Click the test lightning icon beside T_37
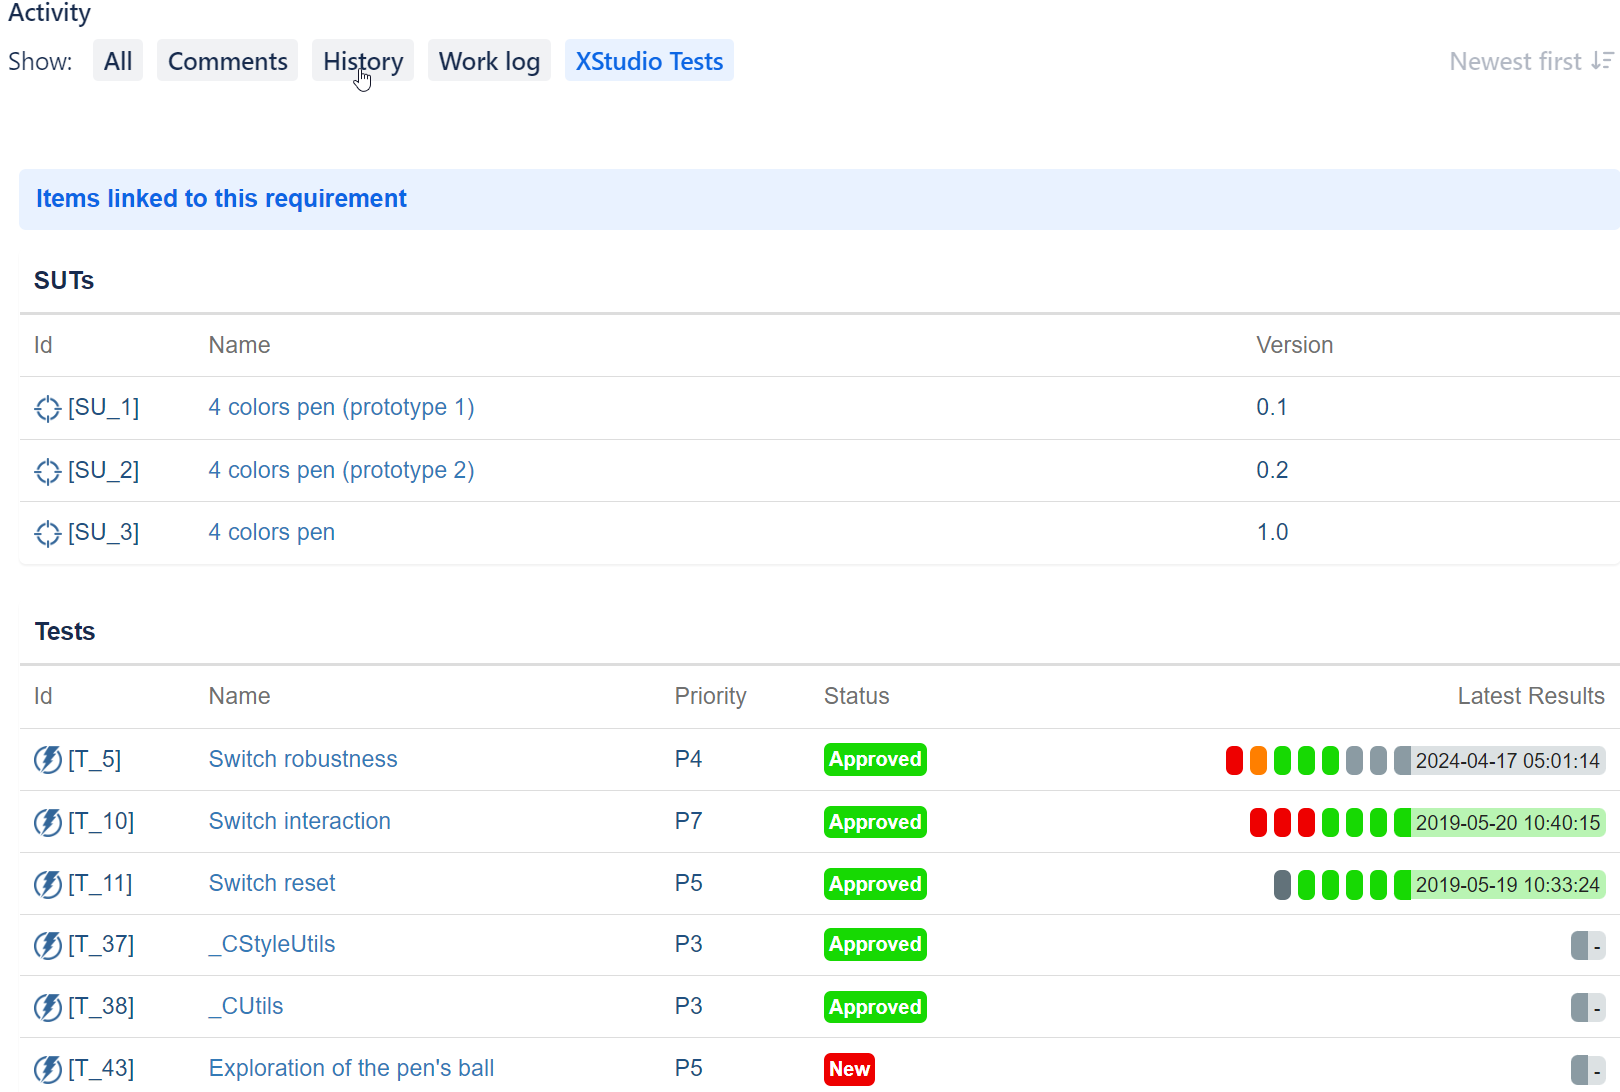Screen dimensions: 1620x1092 (x=48, y=945)
